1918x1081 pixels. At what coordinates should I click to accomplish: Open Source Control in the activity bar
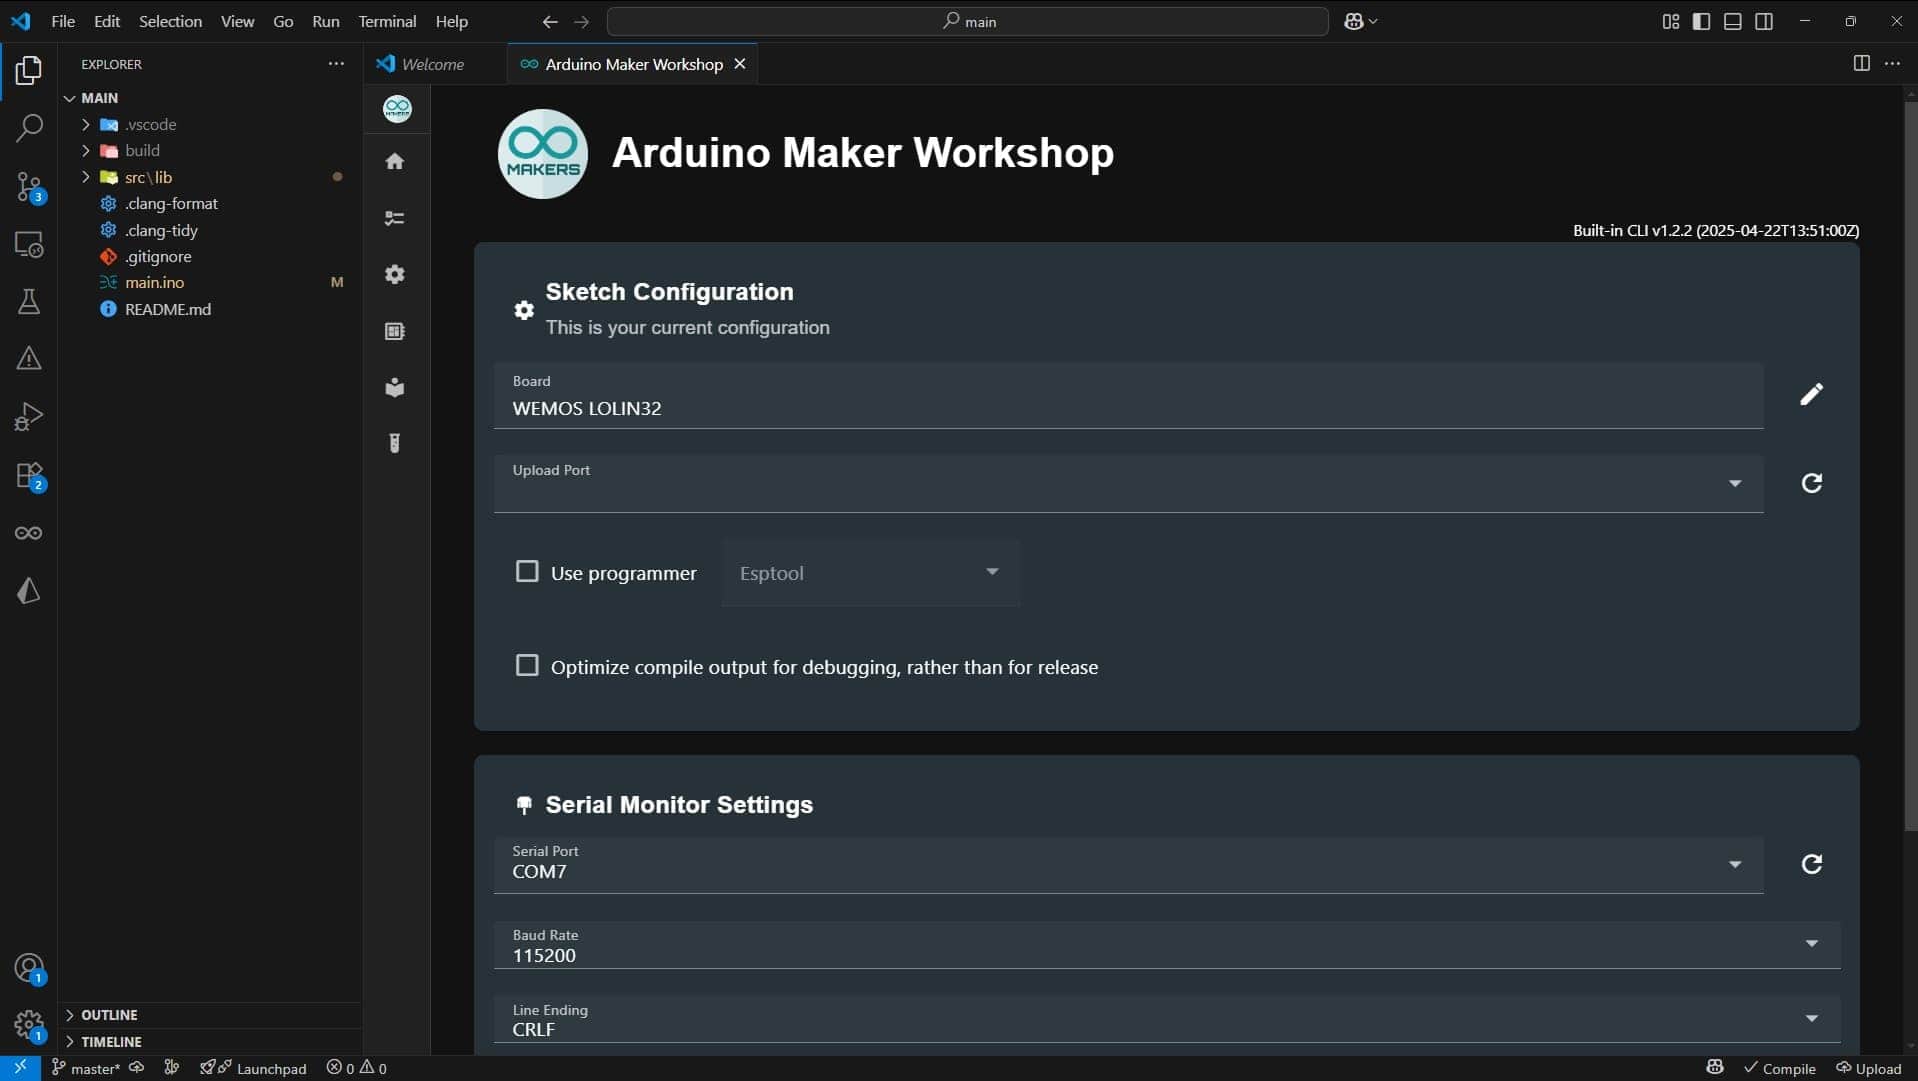coord(29,187)
